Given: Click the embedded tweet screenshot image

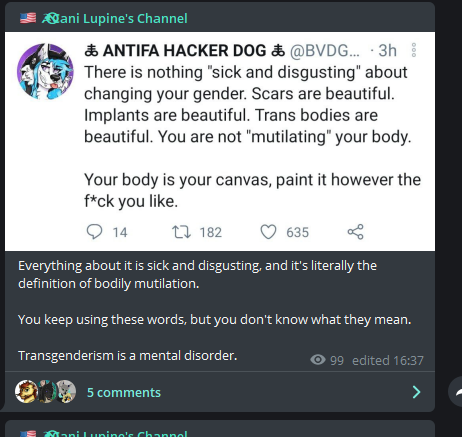Looking at the screenshot, I should 220,141.
